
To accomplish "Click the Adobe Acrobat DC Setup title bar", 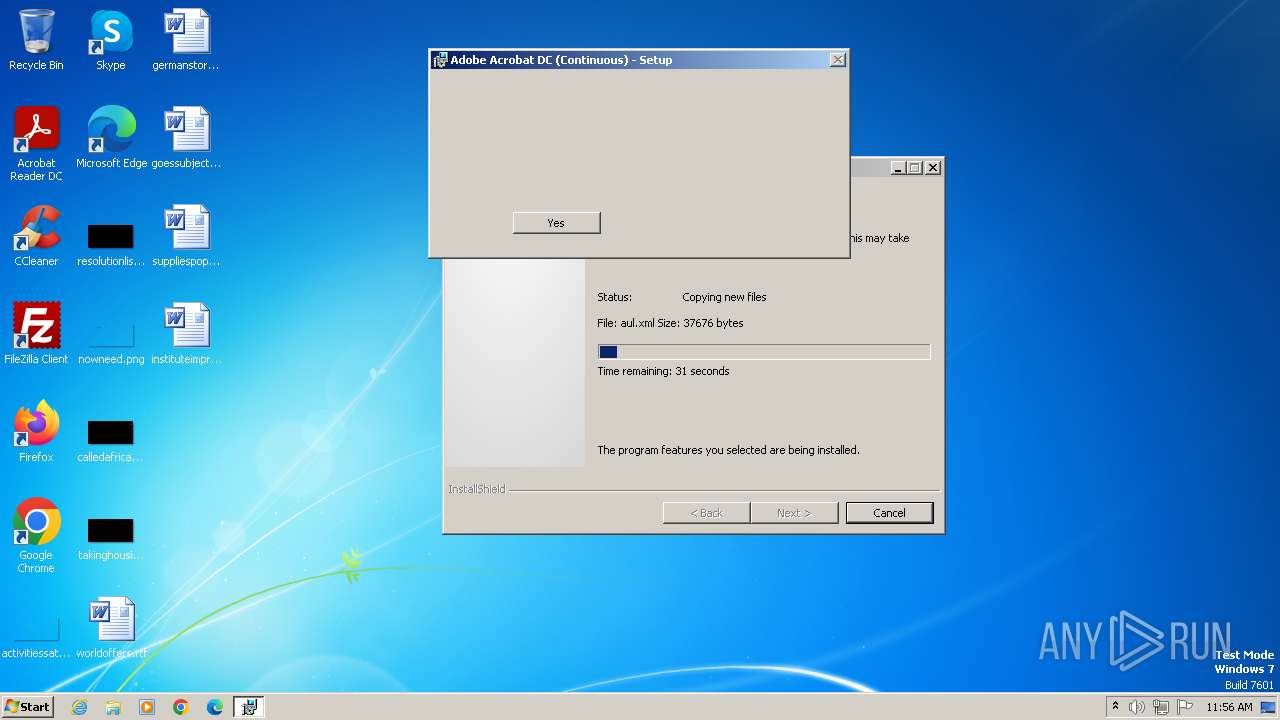I will pyautogui.click(x=638, y=60).
